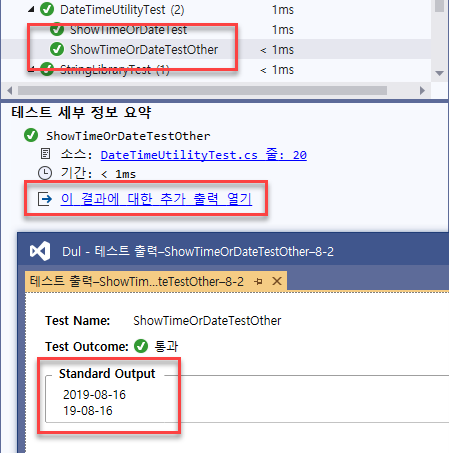Select the DateTimeUtilityTest (2) group row
Image resolution: width=449 pixels, height=453 pixels.
(216, 10)
